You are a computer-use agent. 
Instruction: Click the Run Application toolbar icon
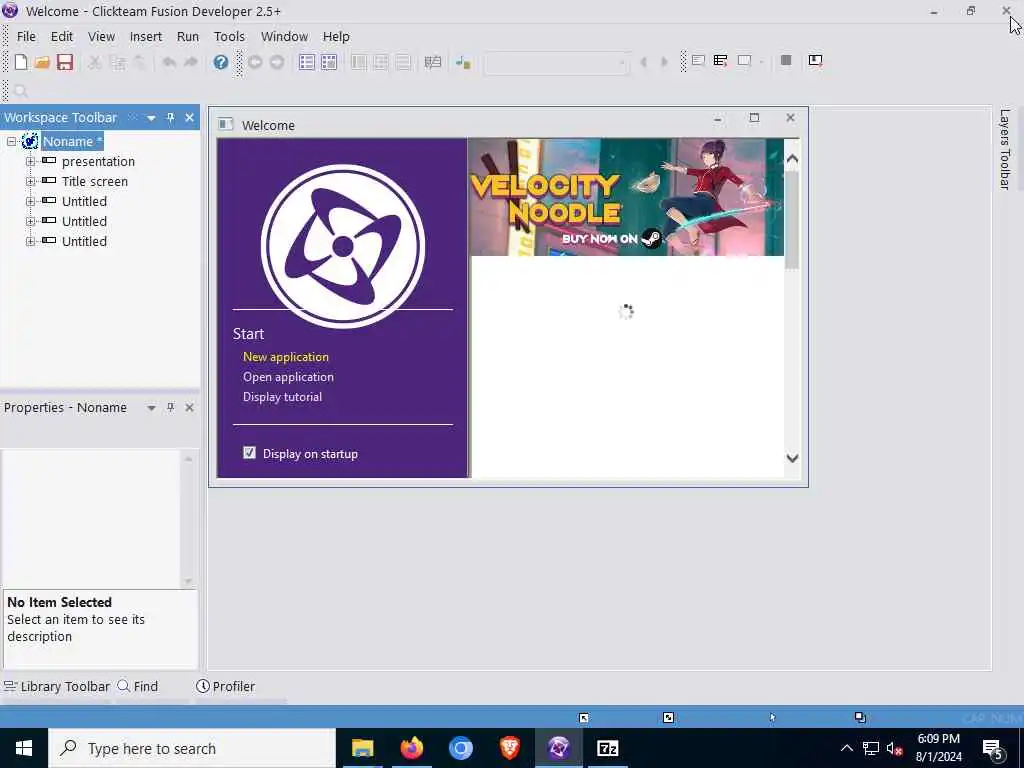[x=720, y=61]
